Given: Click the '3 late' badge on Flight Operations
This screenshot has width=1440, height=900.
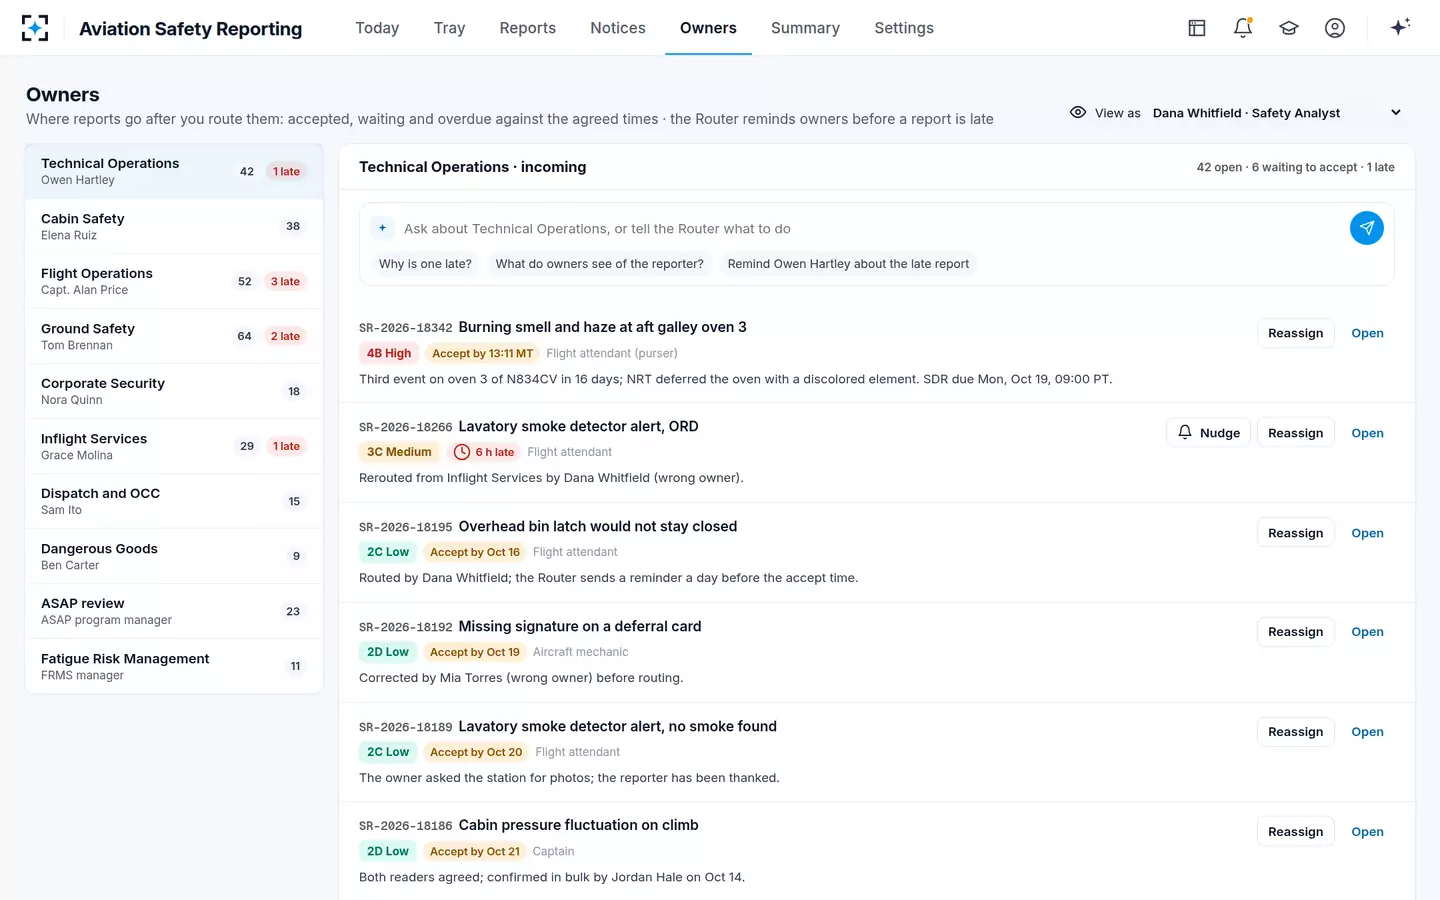Looking at the screenshot, I should coord(285,282).
